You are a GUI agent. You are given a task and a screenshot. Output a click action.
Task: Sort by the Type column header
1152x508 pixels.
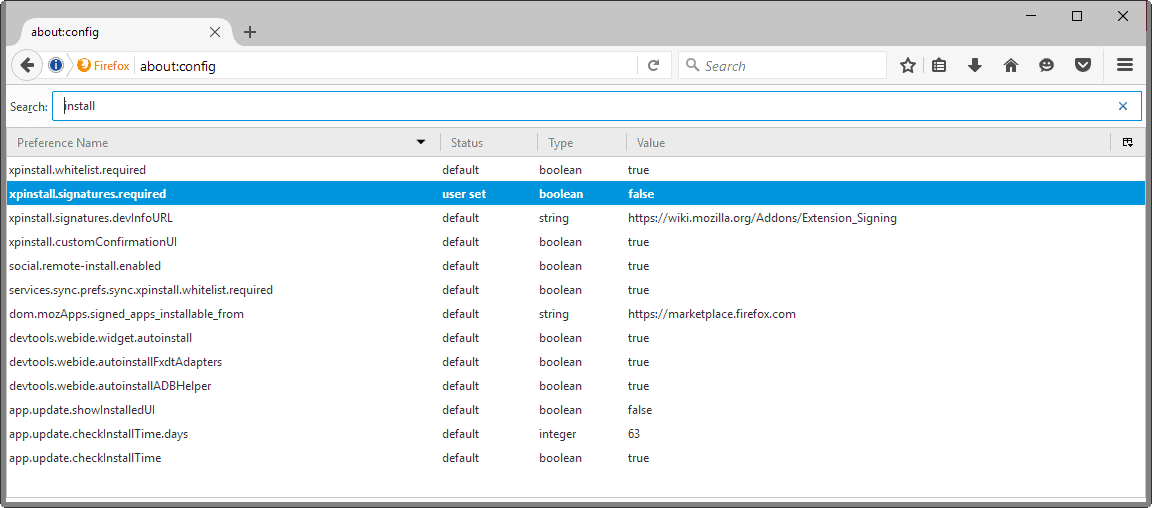tap(582, 143)
